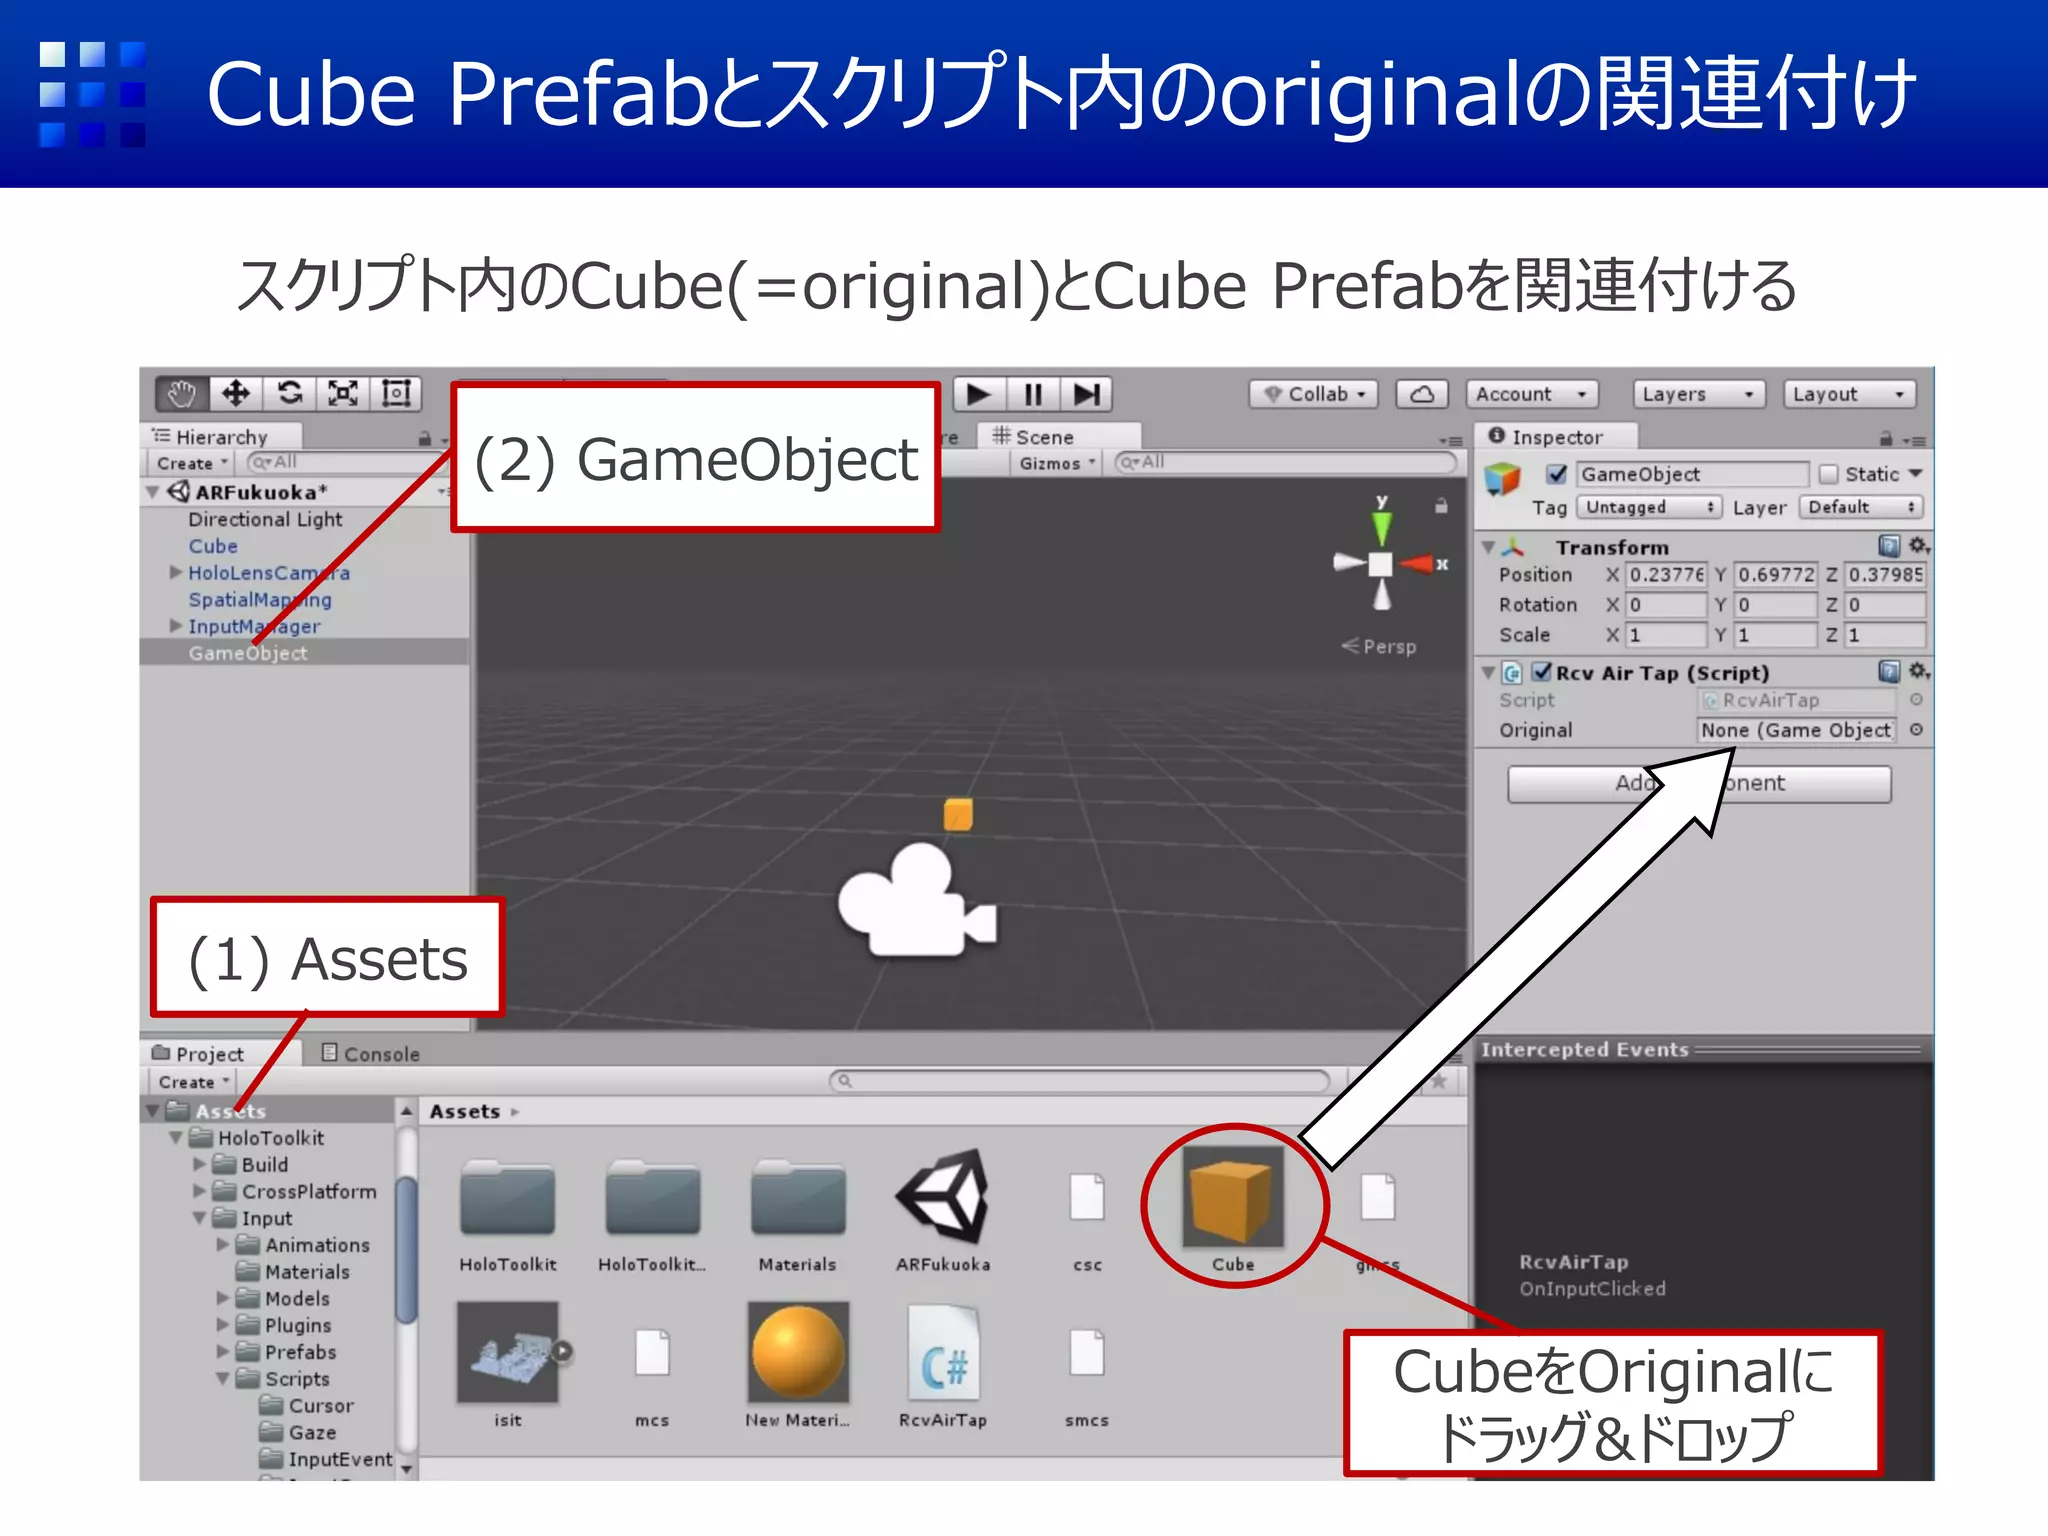2048x1536 pixels.
Task: Select the camera gizmo in Scene
Action: pyautogui.click(x=917, y=901)
